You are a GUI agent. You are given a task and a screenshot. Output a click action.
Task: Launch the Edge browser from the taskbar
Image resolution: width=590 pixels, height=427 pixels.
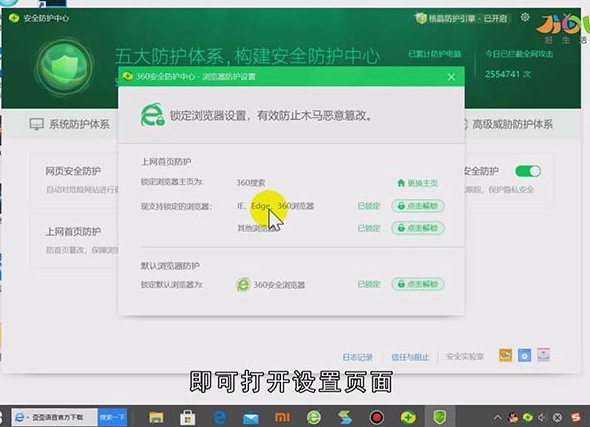tap(220, 418)
